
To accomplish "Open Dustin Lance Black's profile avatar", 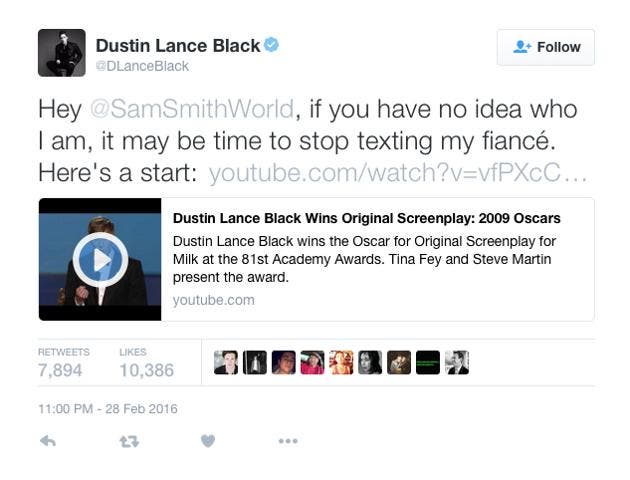I will (x=62, y=53).
